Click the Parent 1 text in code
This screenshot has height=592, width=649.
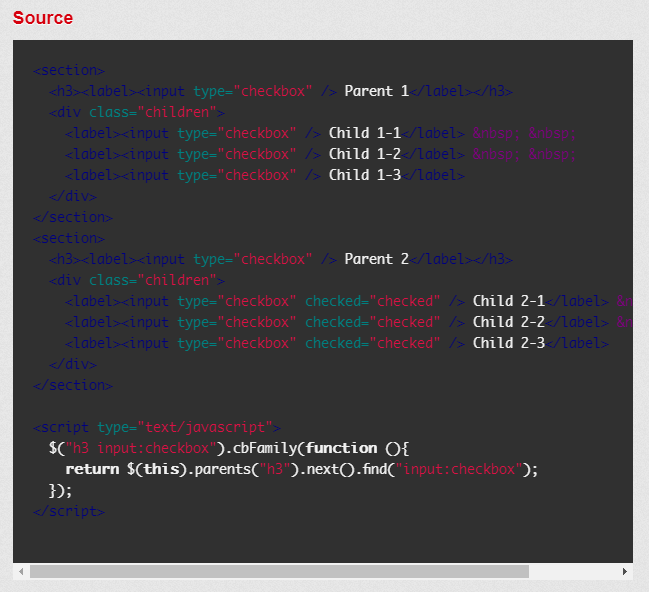(376, 91)
